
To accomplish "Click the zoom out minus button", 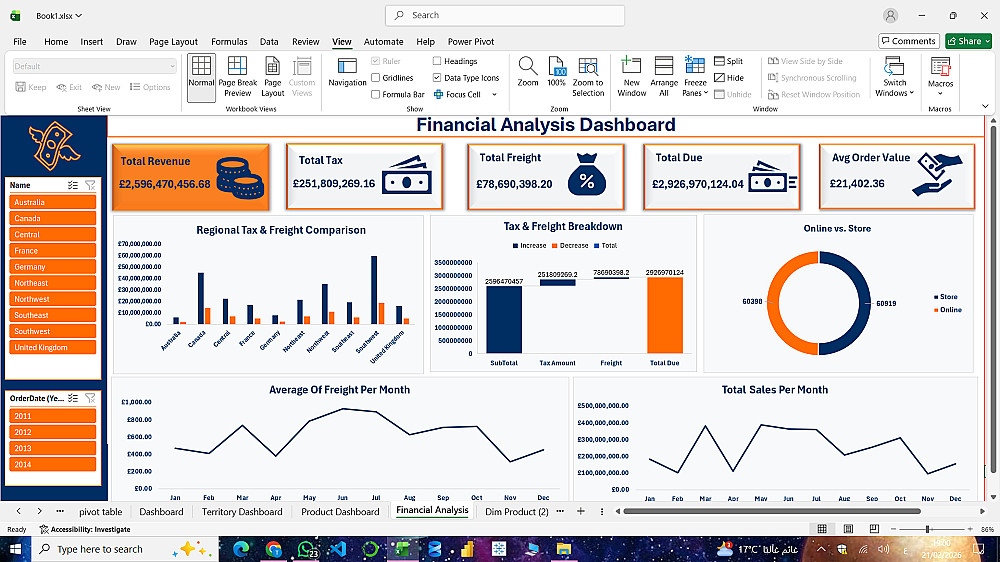I will click(x=893, y=529).
